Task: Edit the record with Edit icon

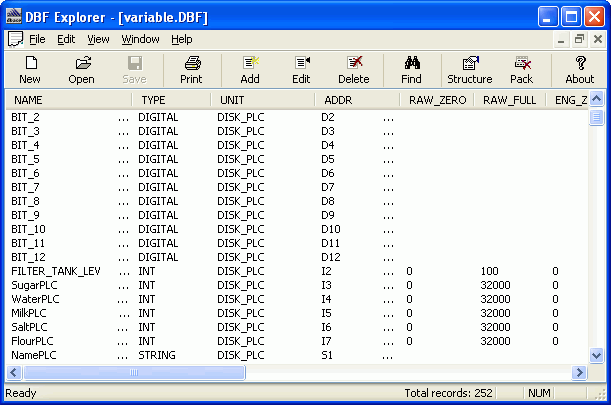Action: click(301, 70)
